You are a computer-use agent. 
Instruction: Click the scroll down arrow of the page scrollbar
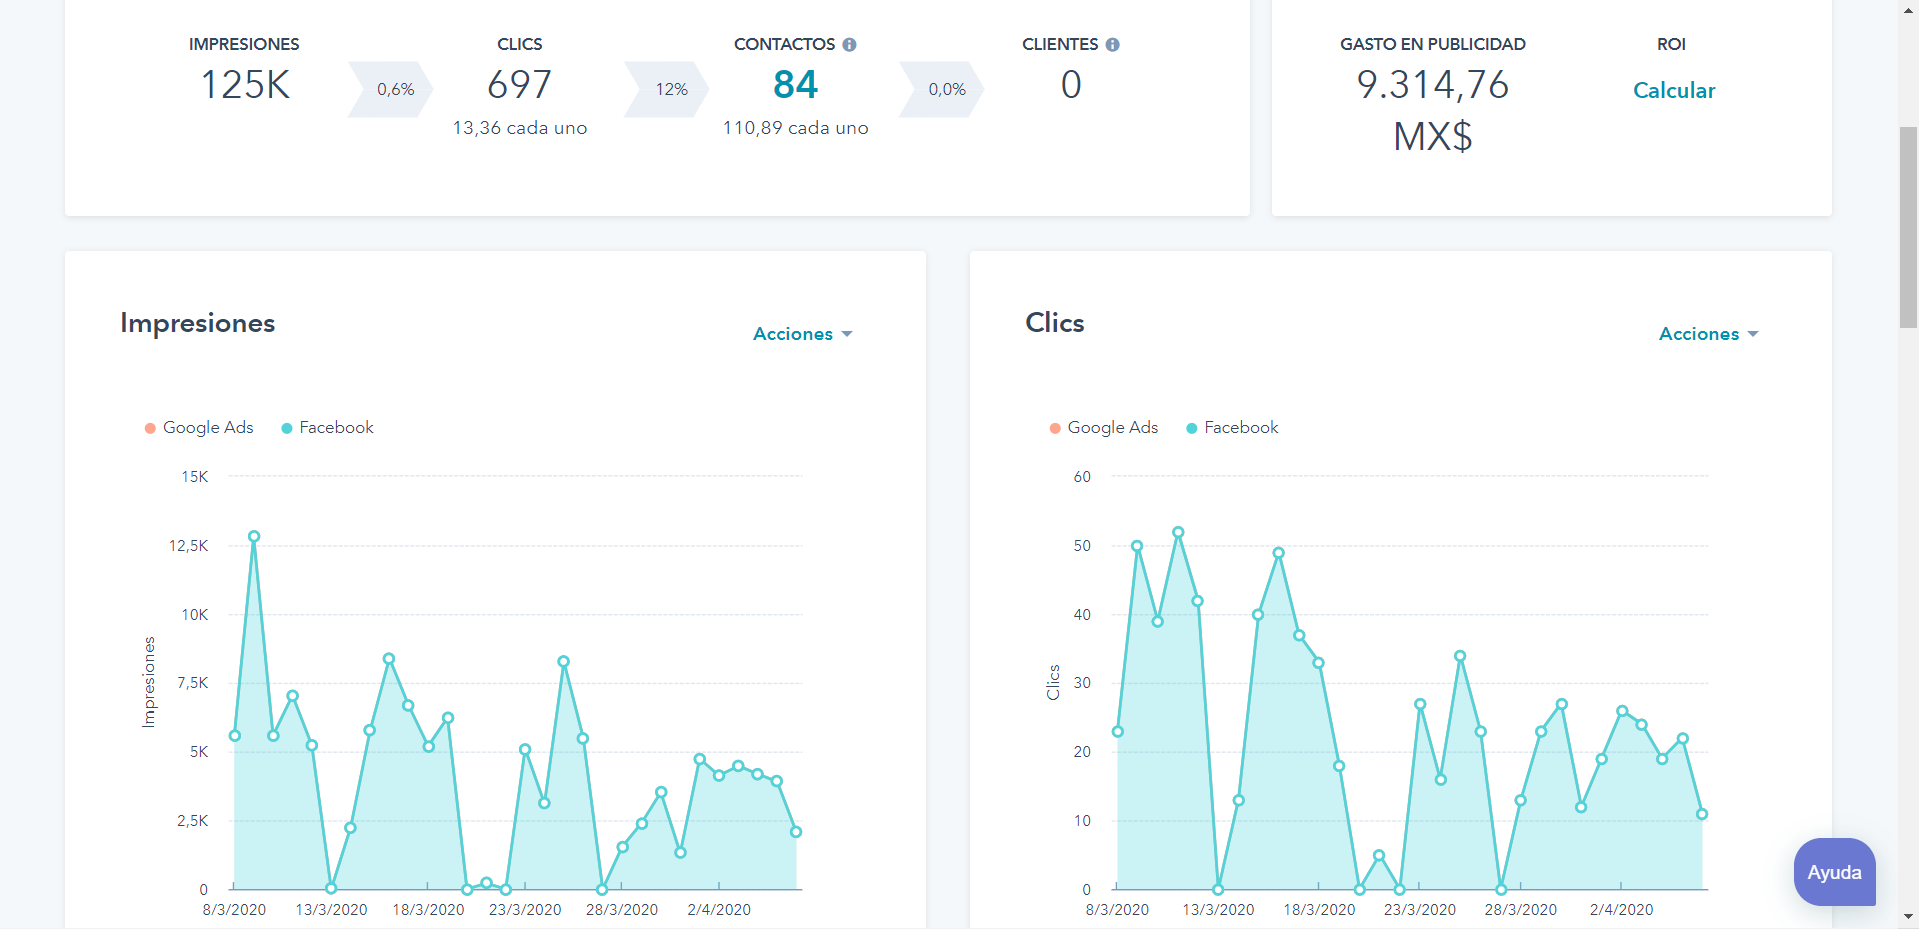pos(1909,916)
